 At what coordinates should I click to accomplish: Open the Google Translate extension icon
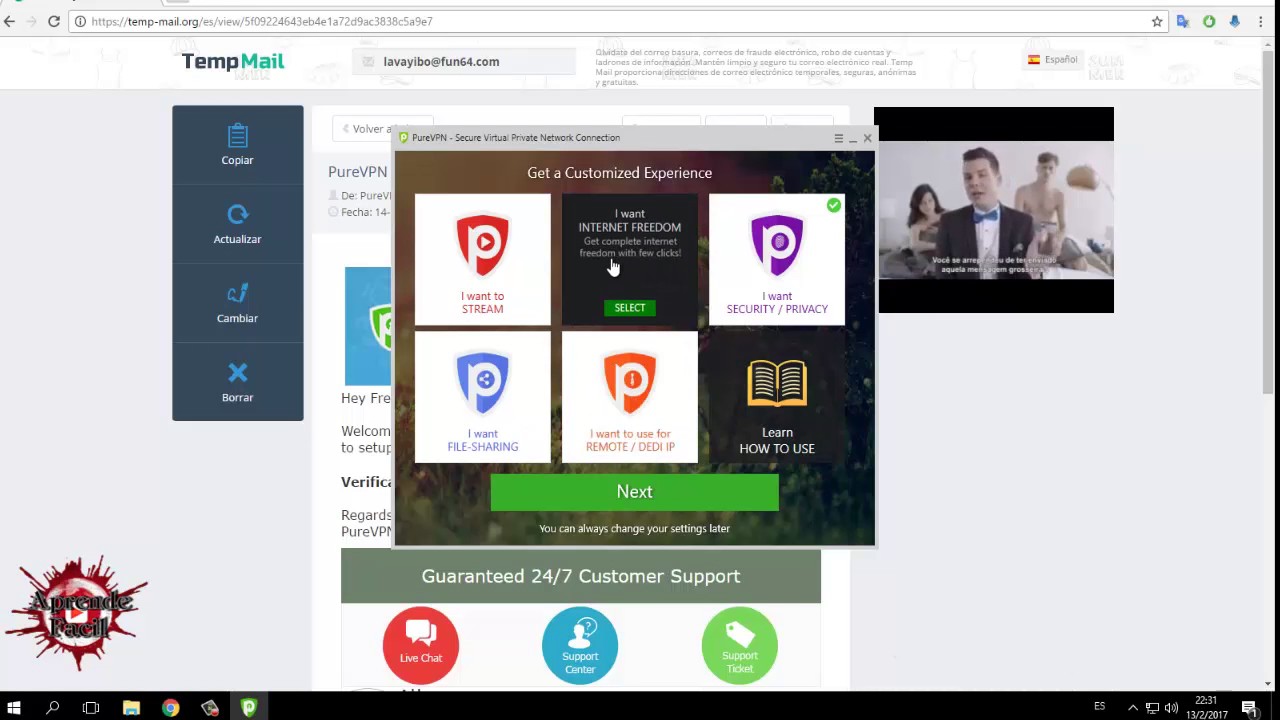(1183, 21)
